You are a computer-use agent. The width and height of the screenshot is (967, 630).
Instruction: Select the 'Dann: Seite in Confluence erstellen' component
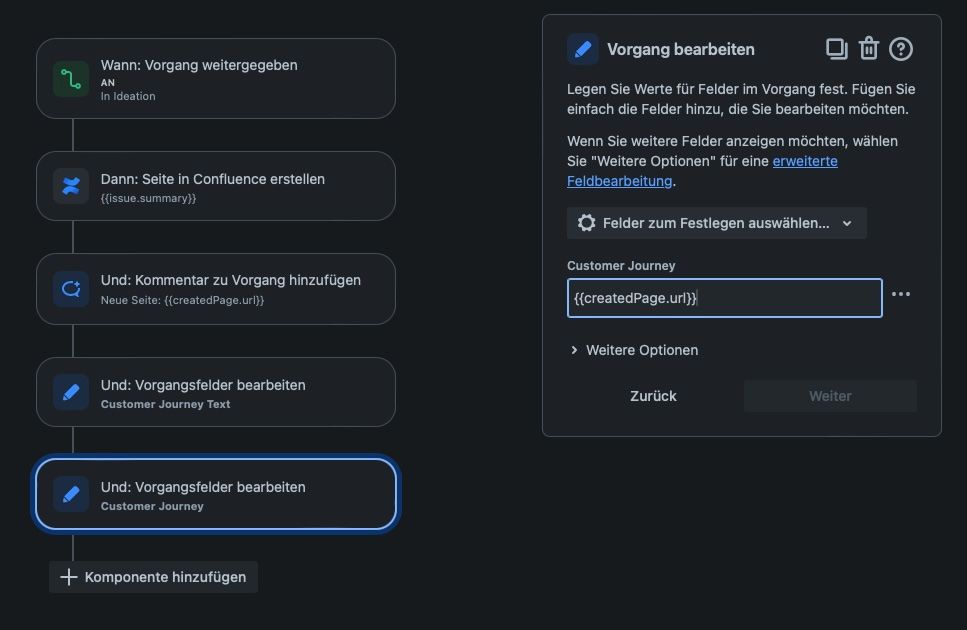pyautogui.click(x=215, y=185)
